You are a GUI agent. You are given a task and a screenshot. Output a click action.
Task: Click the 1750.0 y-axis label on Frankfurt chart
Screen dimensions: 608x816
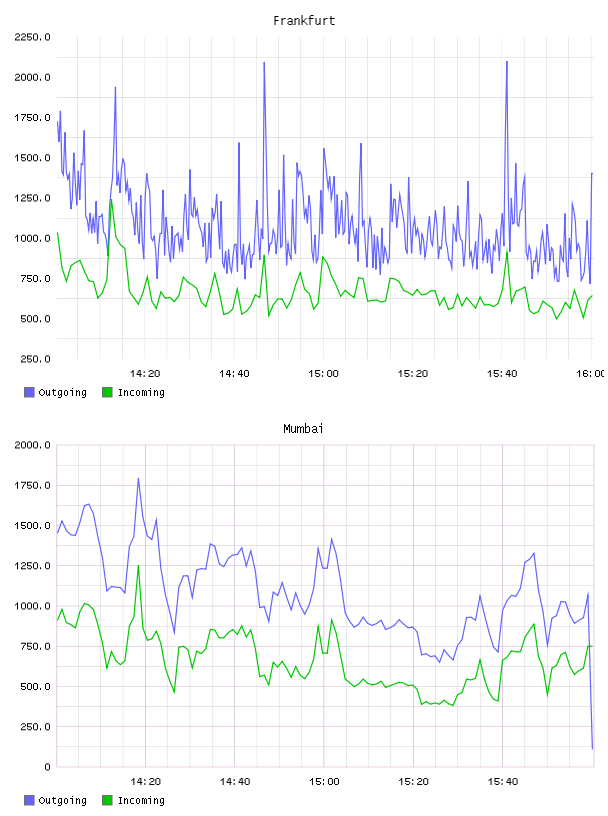(x=33, y=118)
